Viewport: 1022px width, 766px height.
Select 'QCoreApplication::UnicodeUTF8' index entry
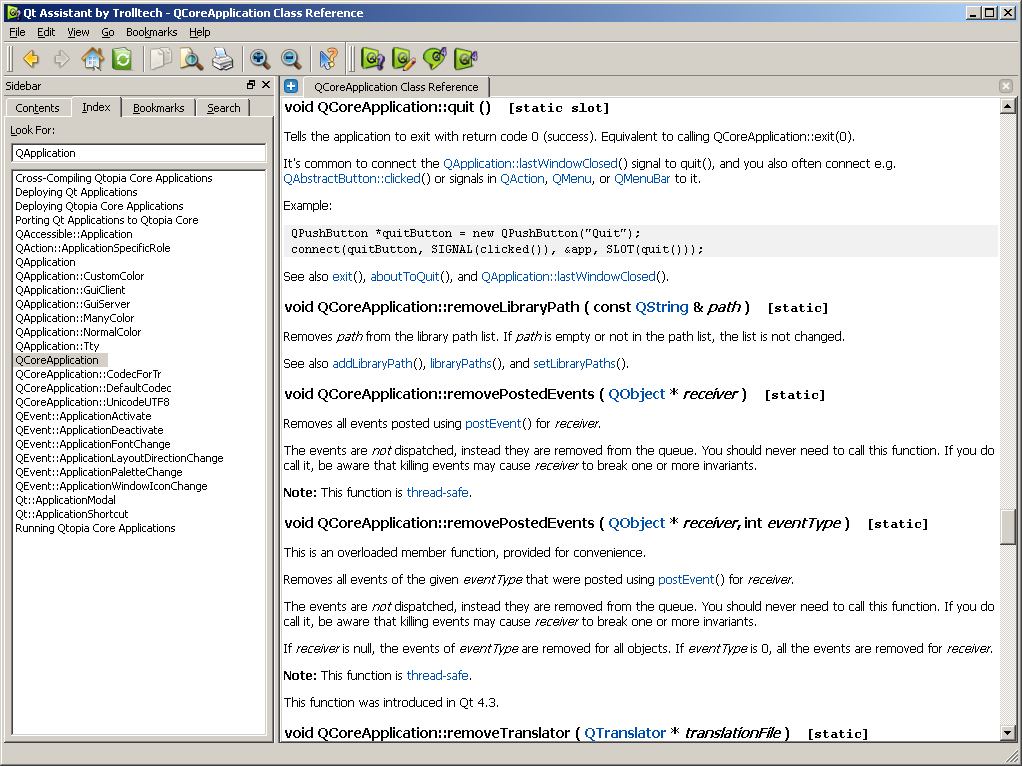tap(92, 402)
